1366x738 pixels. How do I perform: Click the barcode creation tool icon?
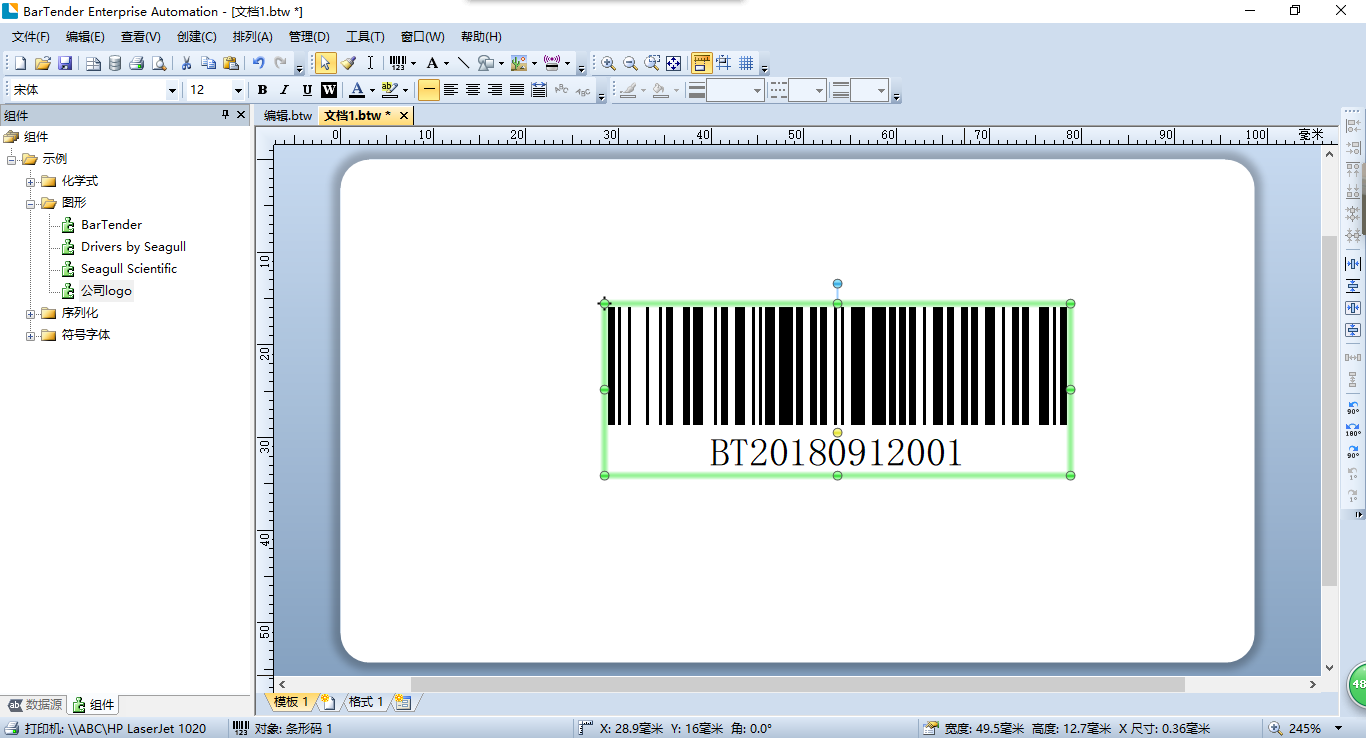[x=398, y=63]
